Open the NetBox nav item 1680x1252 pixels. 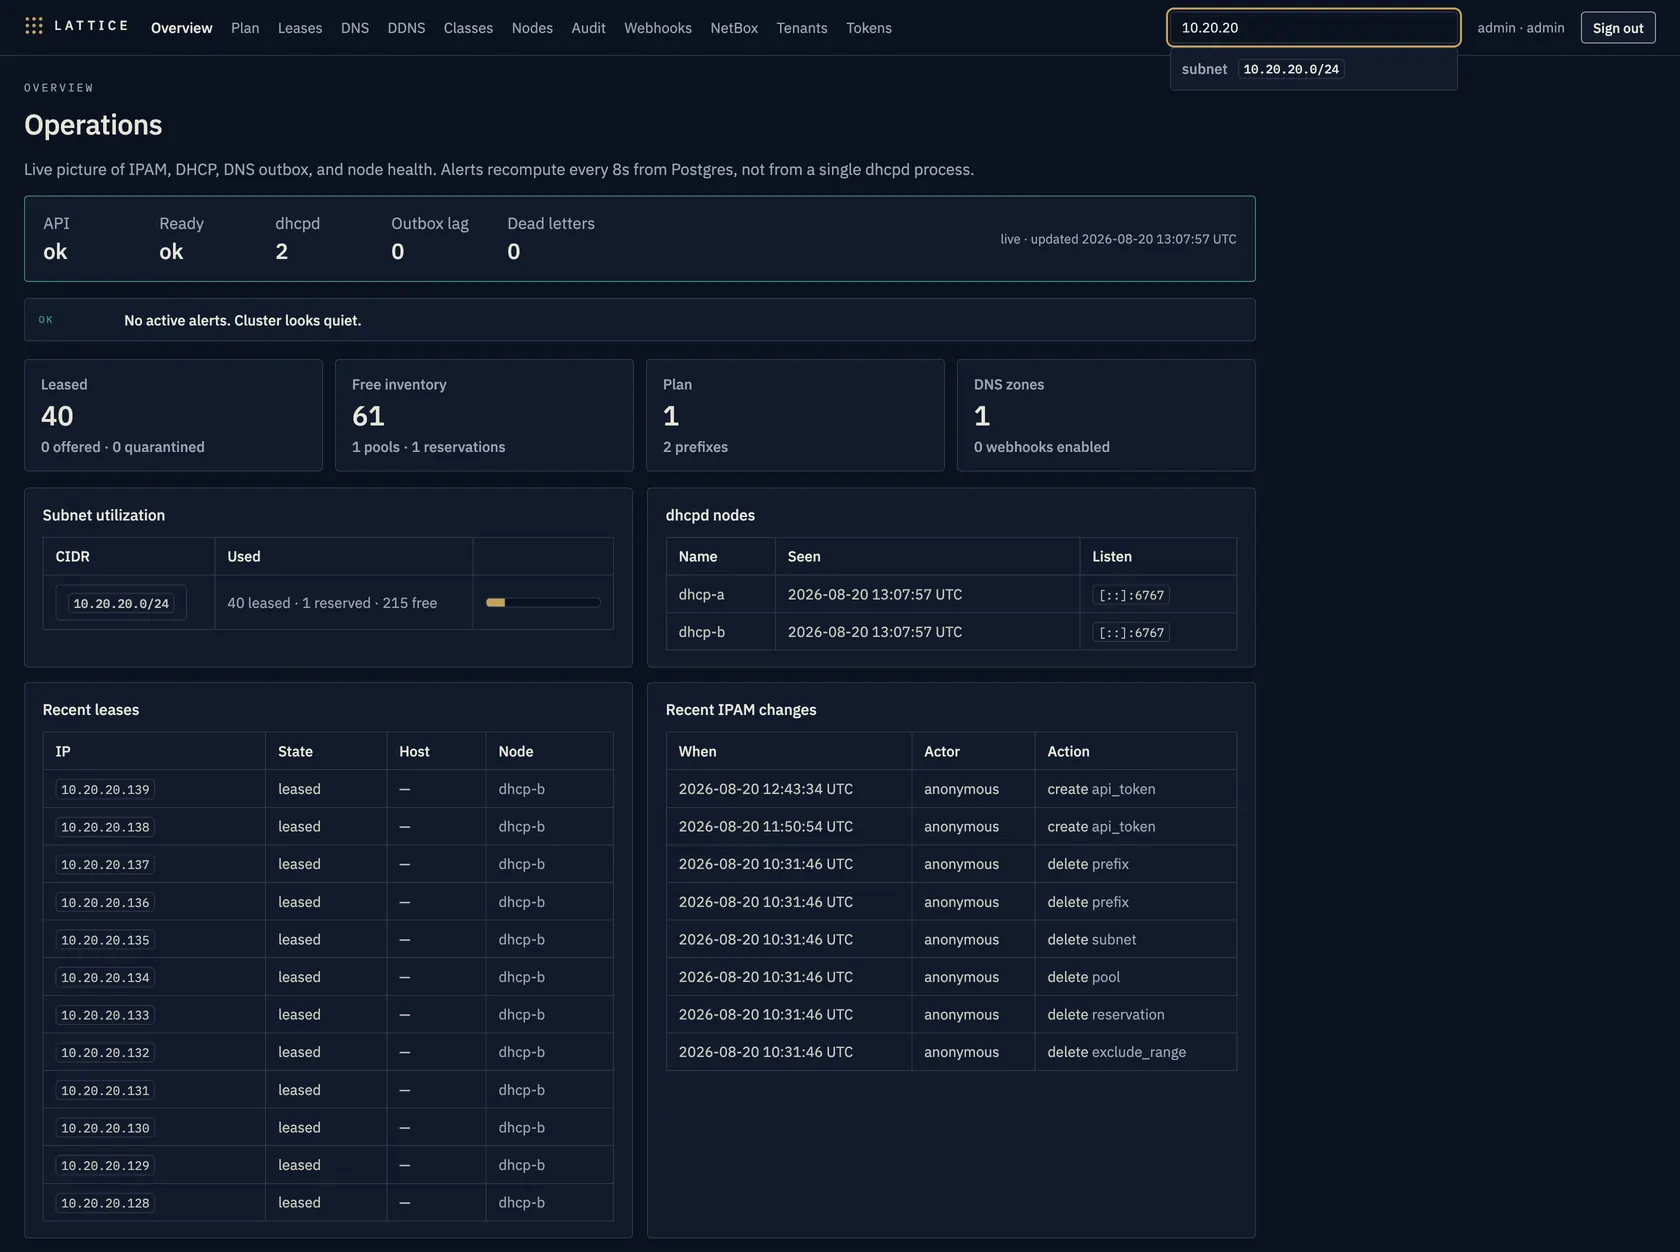pyautogui.click(x=734, y=28)
